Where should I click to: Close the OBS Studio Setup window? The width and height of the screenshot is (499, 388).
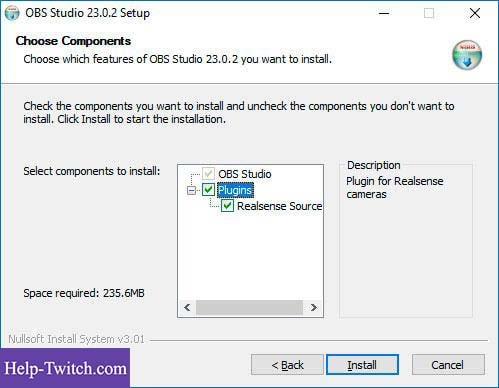coord(475,13)
